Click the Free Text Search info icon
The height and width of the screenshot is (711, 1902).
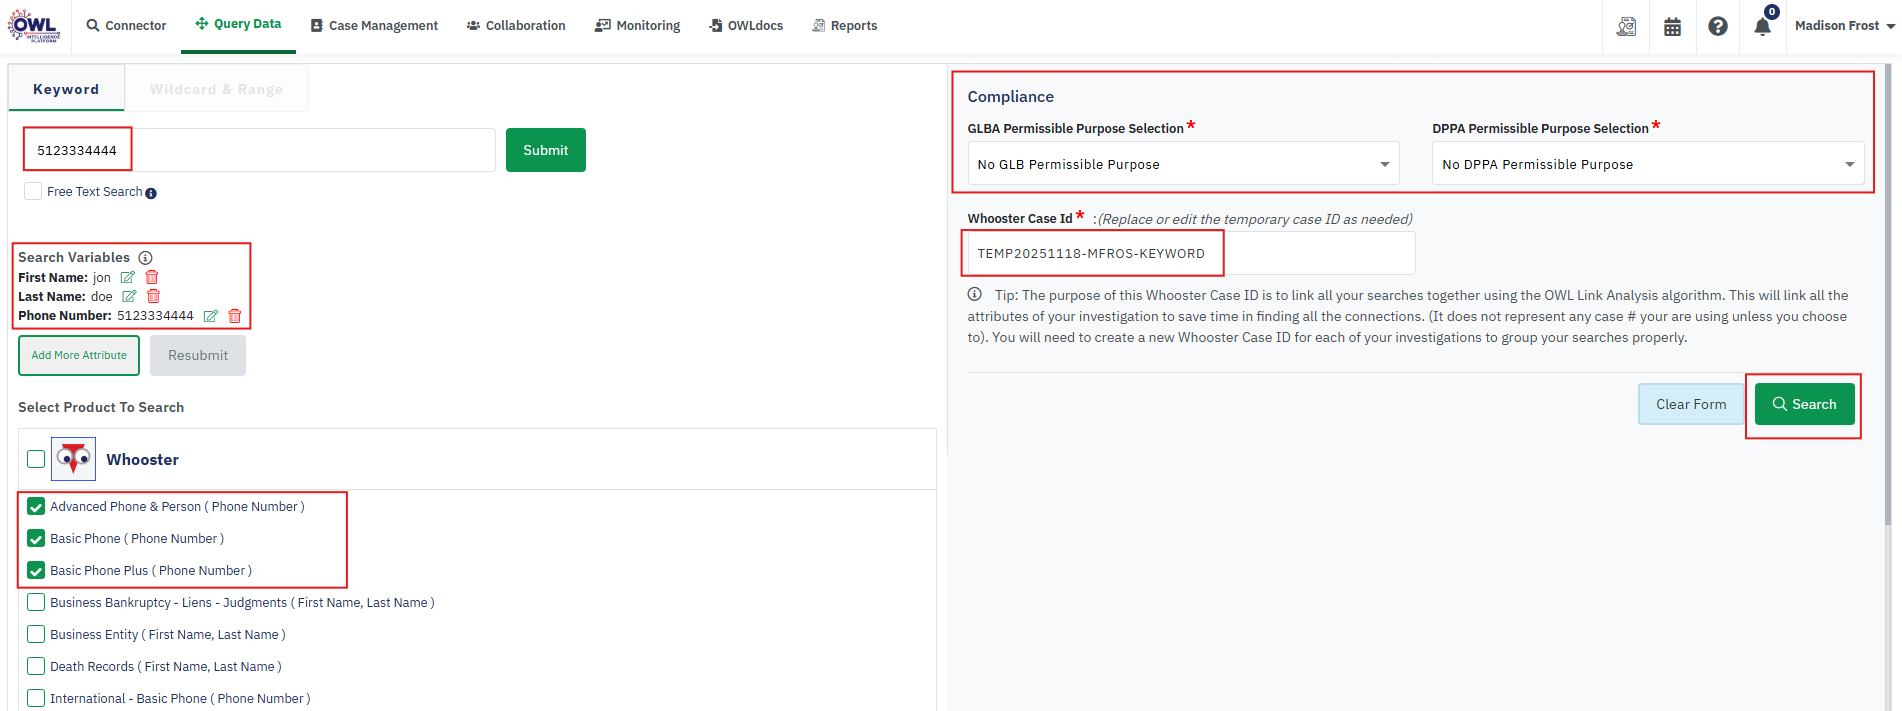tap(151, 193)
